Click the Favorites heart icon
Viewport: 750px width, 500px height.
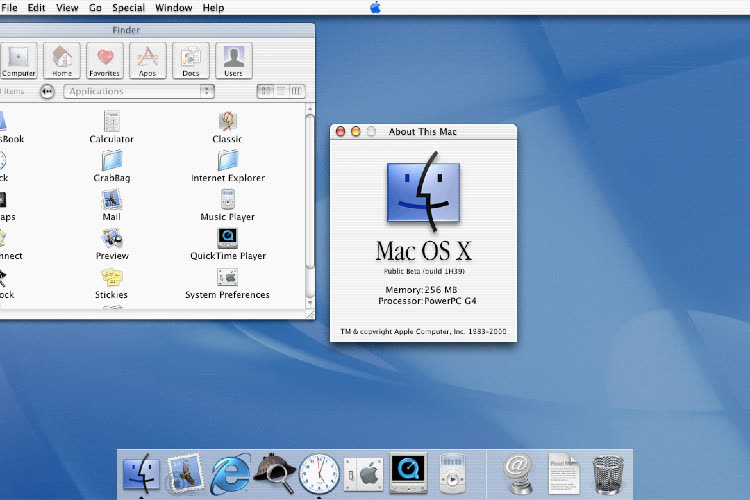(x=104, y=60)
